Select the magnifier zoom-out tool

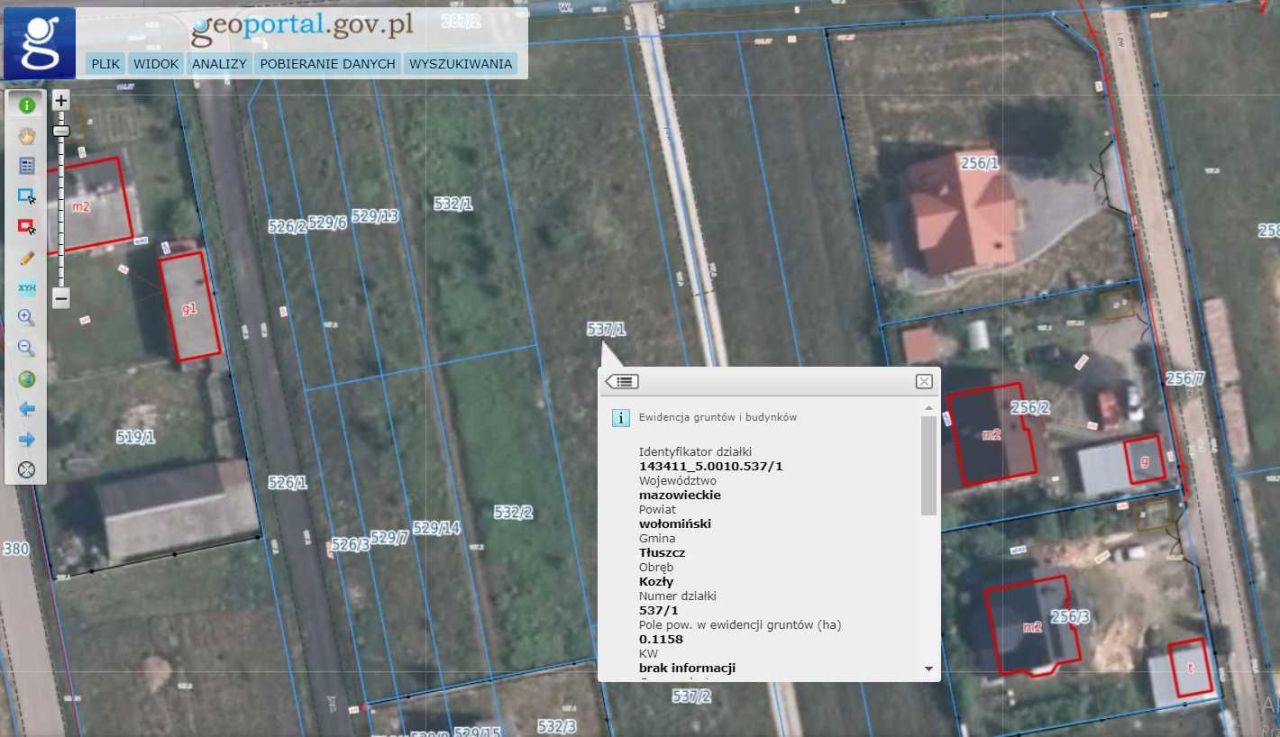pyautogui.click(x=27, y=348)
